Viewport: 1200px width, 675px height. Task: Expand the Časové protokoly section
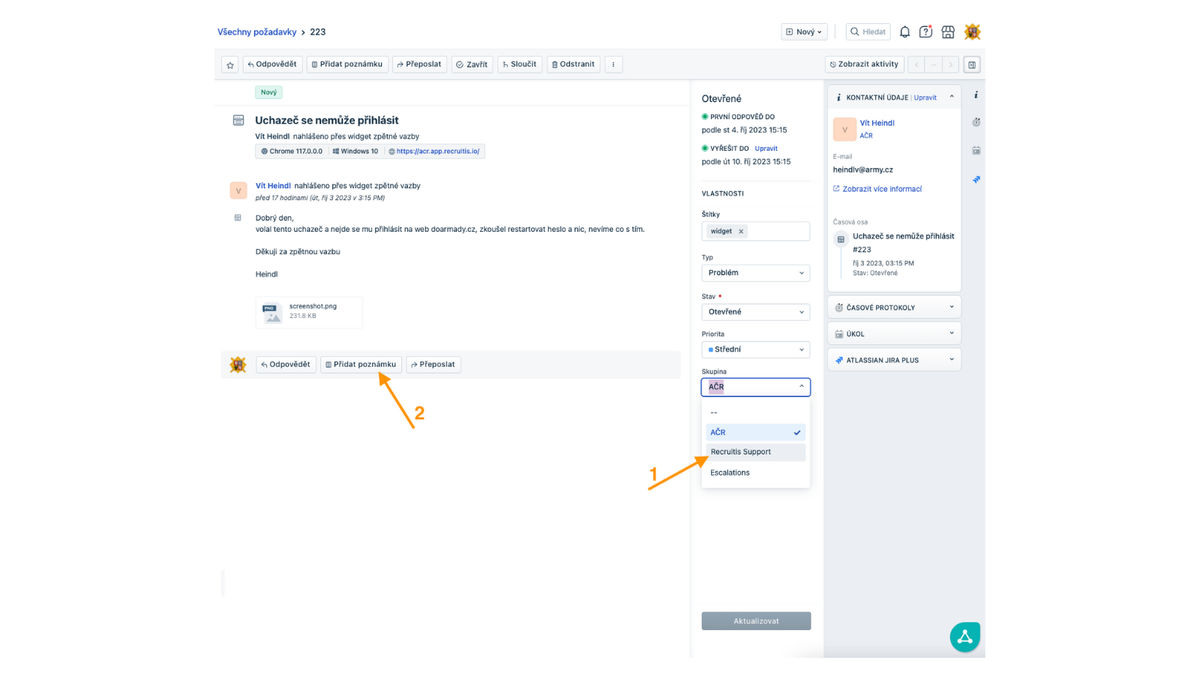(x=894, y=307)
